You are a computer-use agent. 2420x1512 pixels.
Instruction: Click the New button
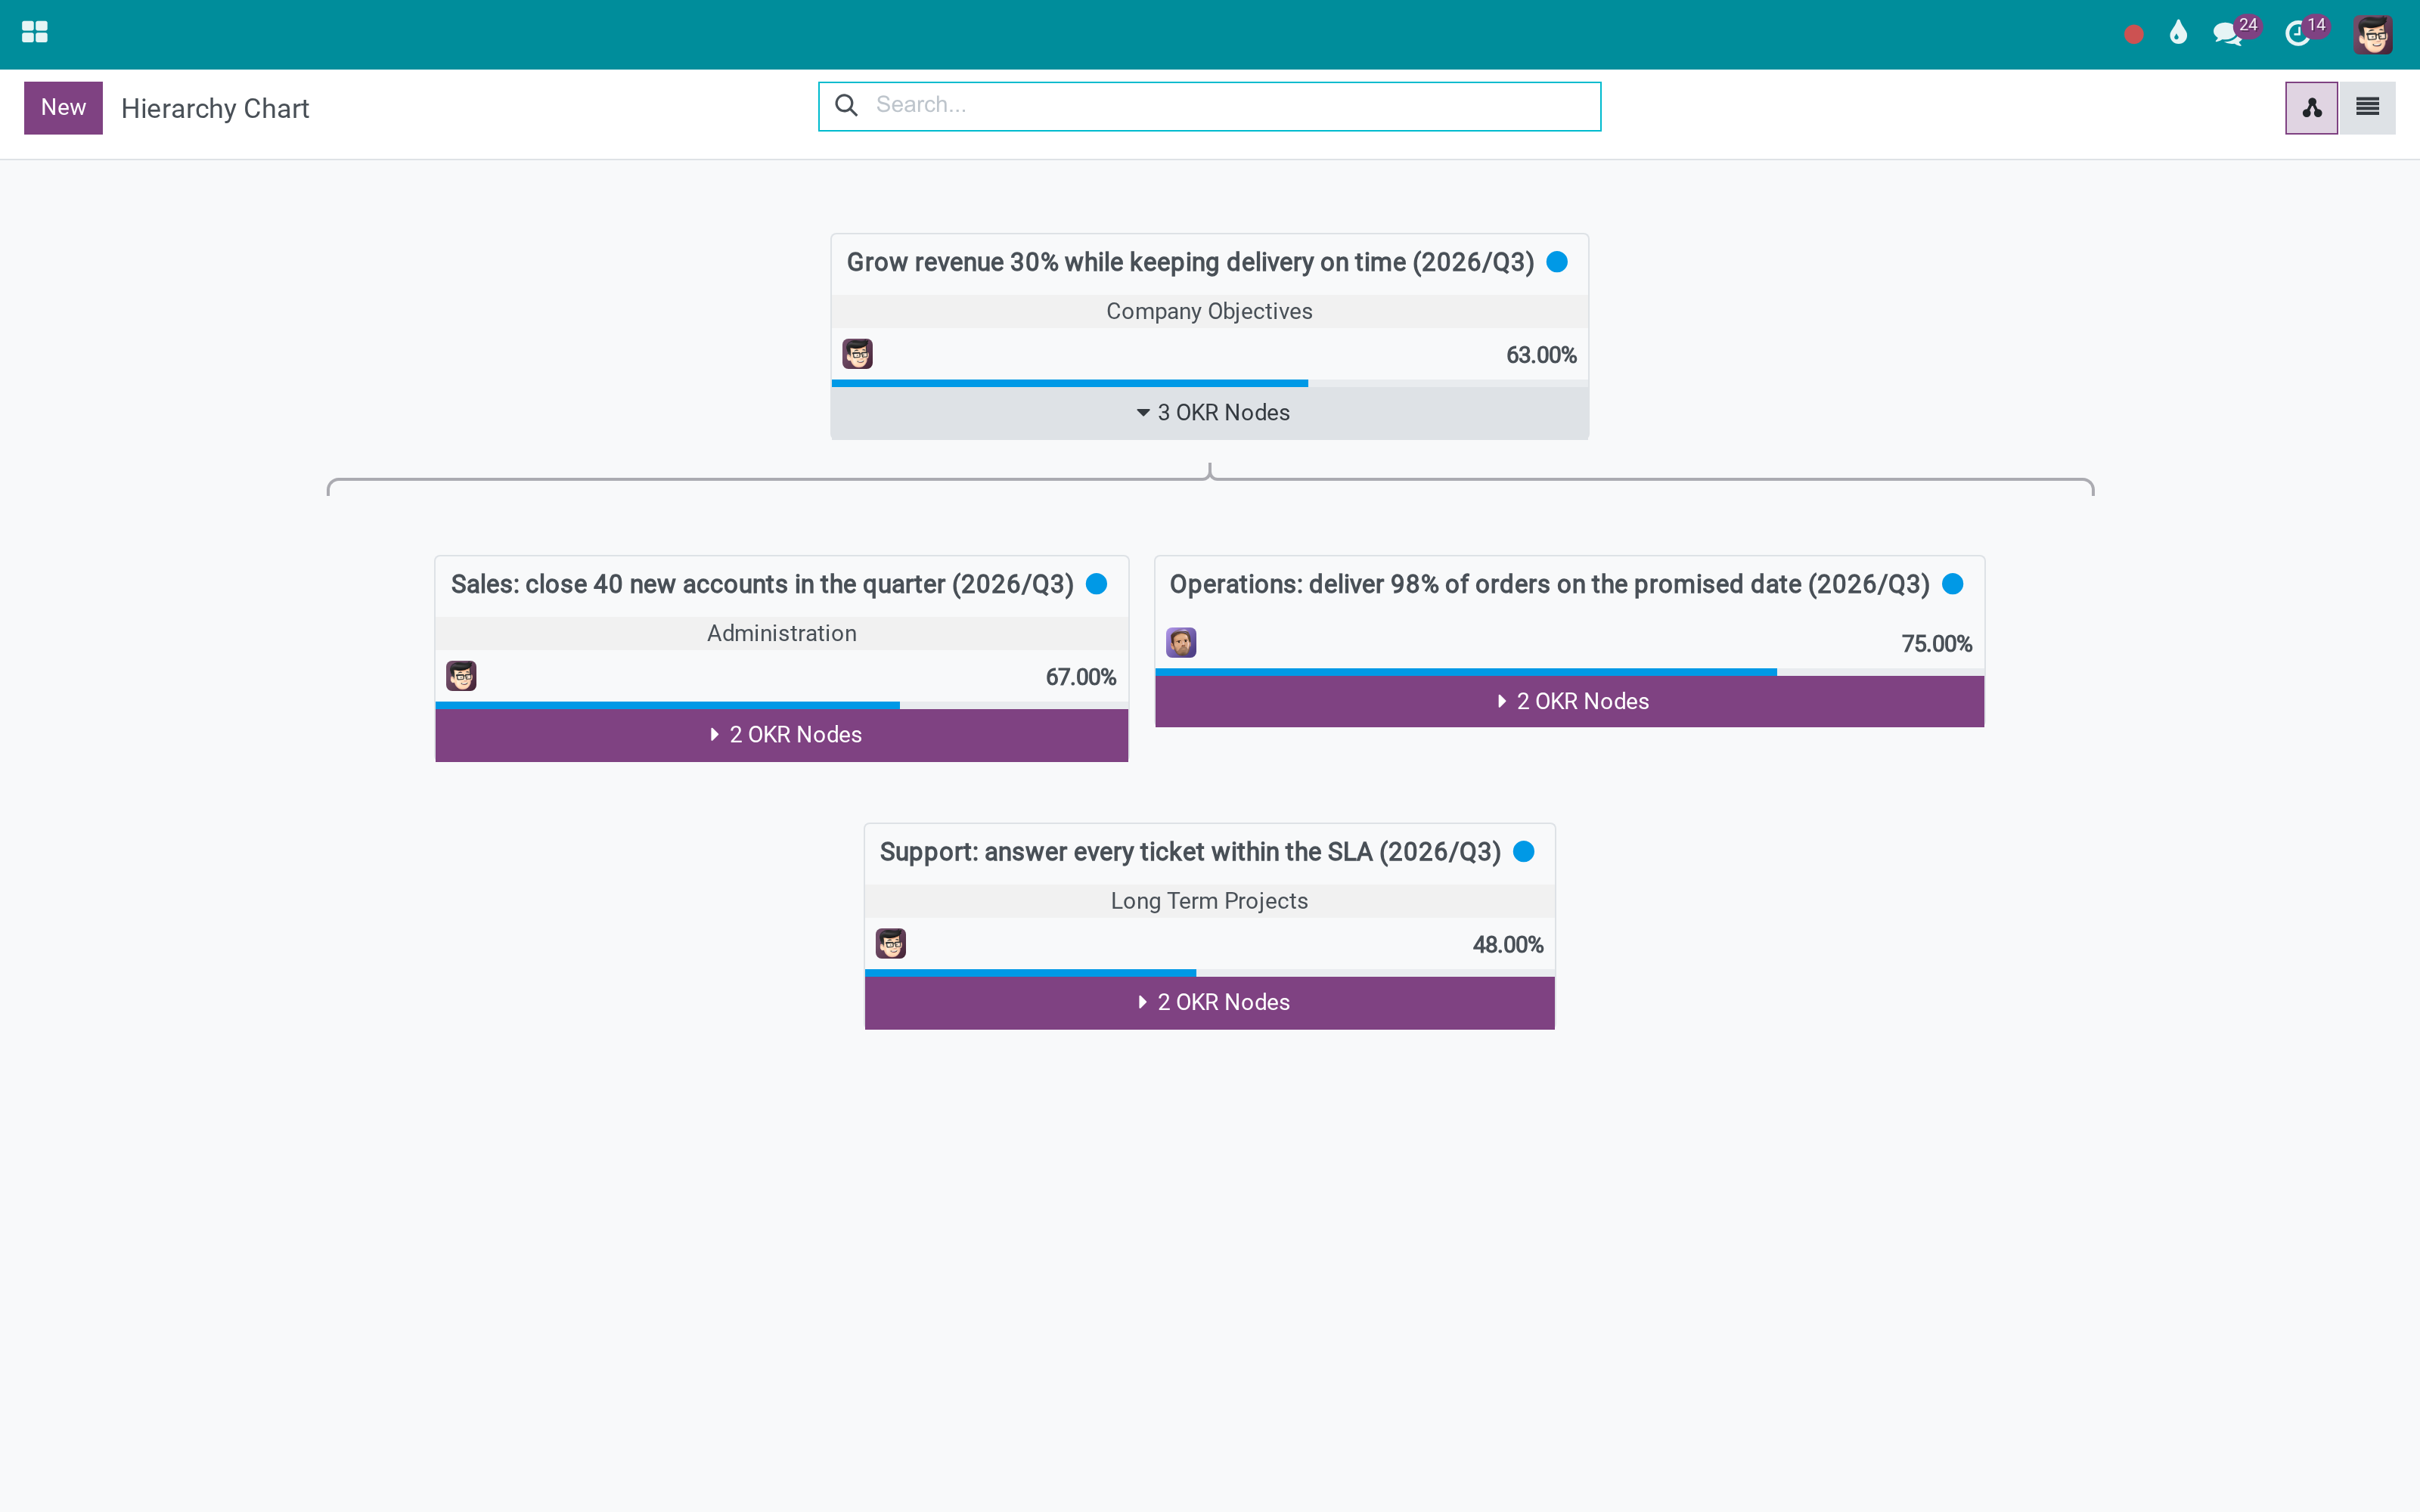pos(63,108)
